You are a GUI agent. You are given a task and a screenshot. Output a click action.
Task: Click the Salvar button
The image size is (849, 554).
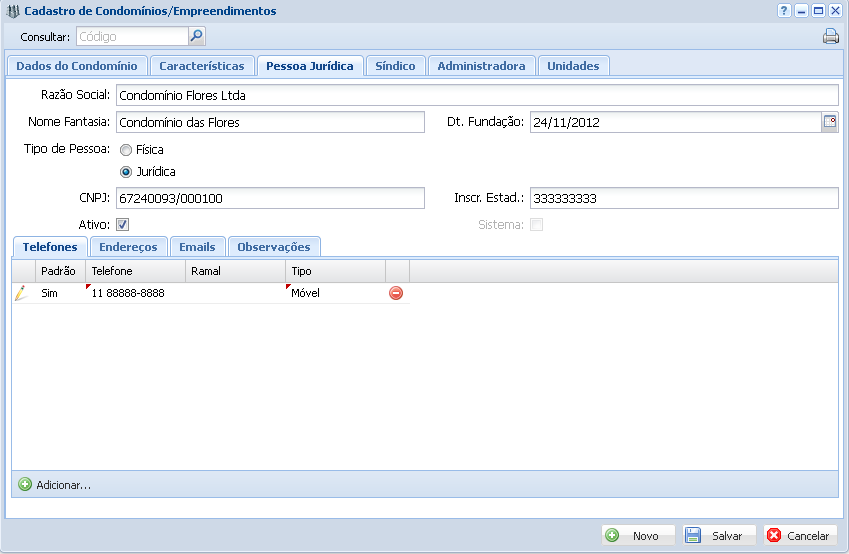pyautogui.click(x=719, y=536)
